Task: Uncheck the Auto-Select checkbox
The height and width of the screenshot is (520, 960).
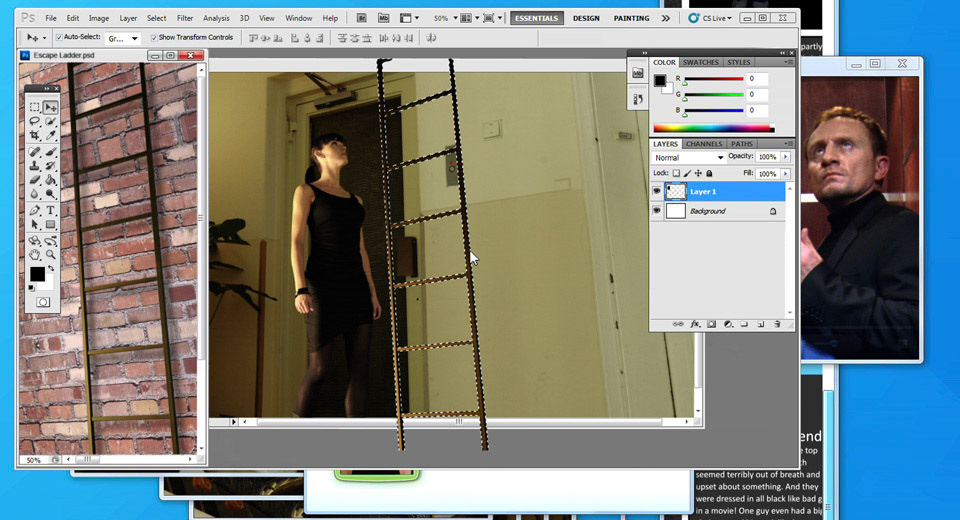Action: (59, 37)
